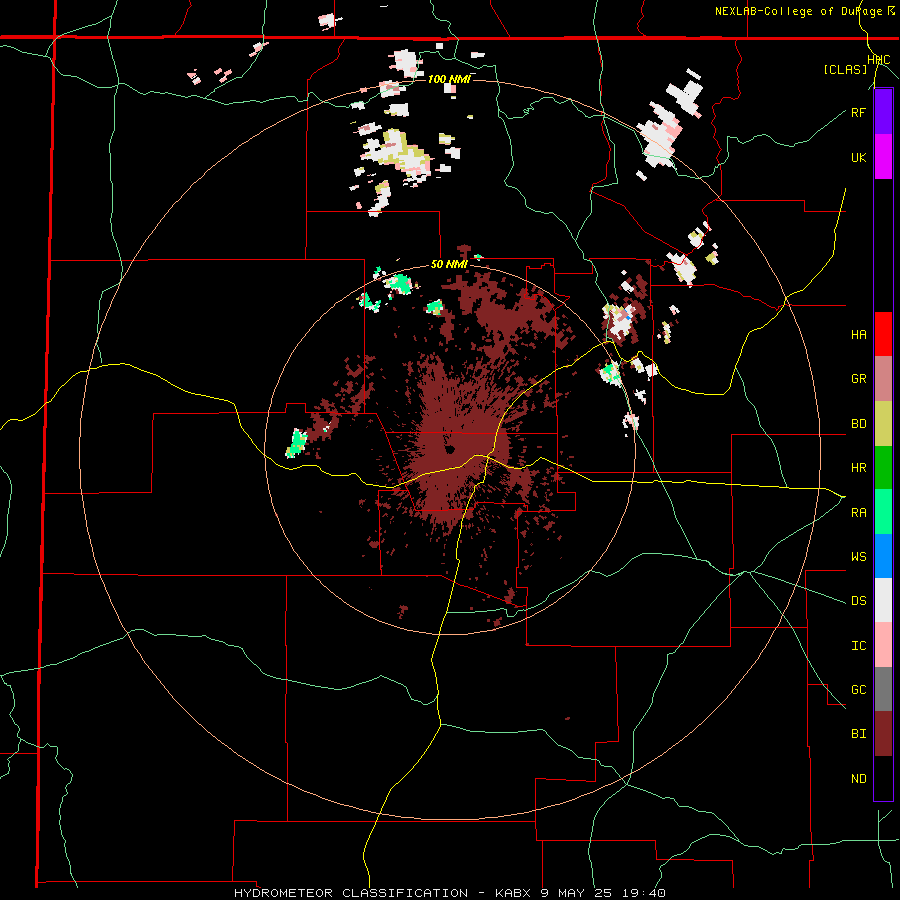The width and height of the screenshot is (900, 900).
Task: Pick the mint green RA legend swatch
Action: tap(883, 512)
